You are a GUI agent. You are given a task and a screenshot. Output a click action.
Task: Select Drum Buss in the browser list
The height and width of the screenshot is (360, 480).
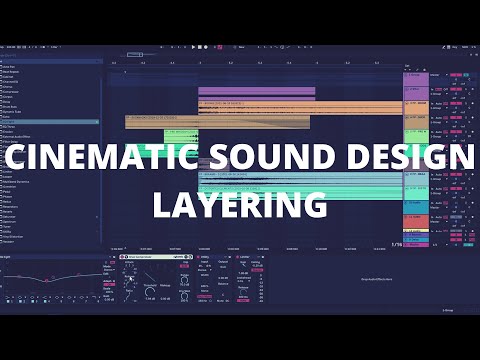10,107
